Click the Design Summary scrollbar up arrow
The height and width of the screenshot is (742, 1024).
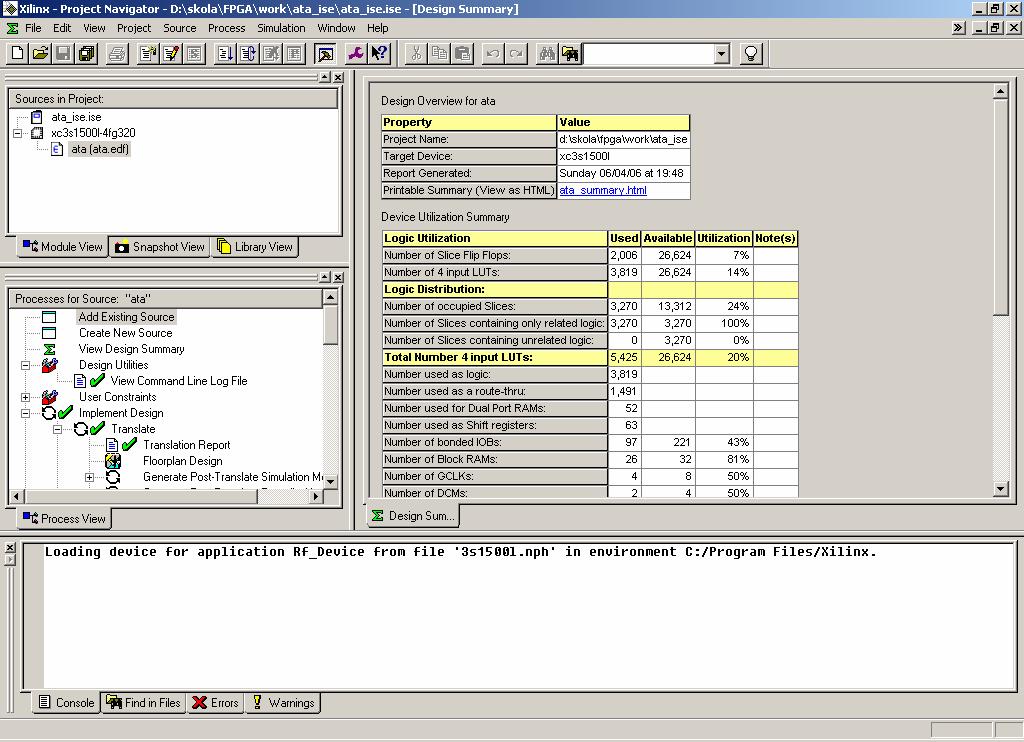(x=1000, y=91)
